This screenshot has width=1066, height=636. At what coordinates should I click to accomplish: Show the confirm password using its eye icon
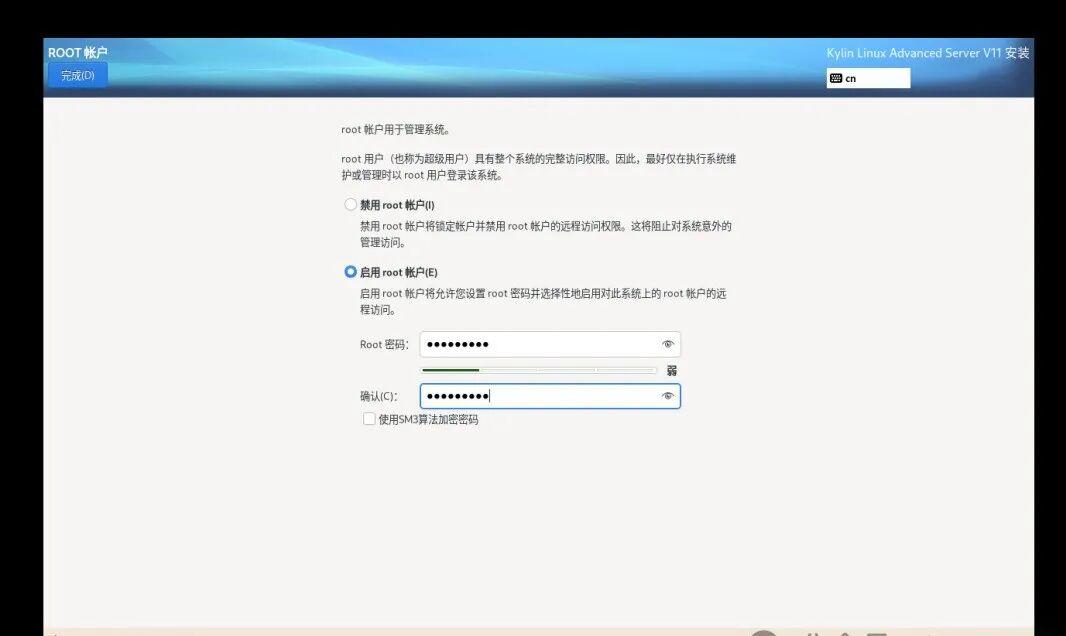pyautogui.click(x=668, y=395)
